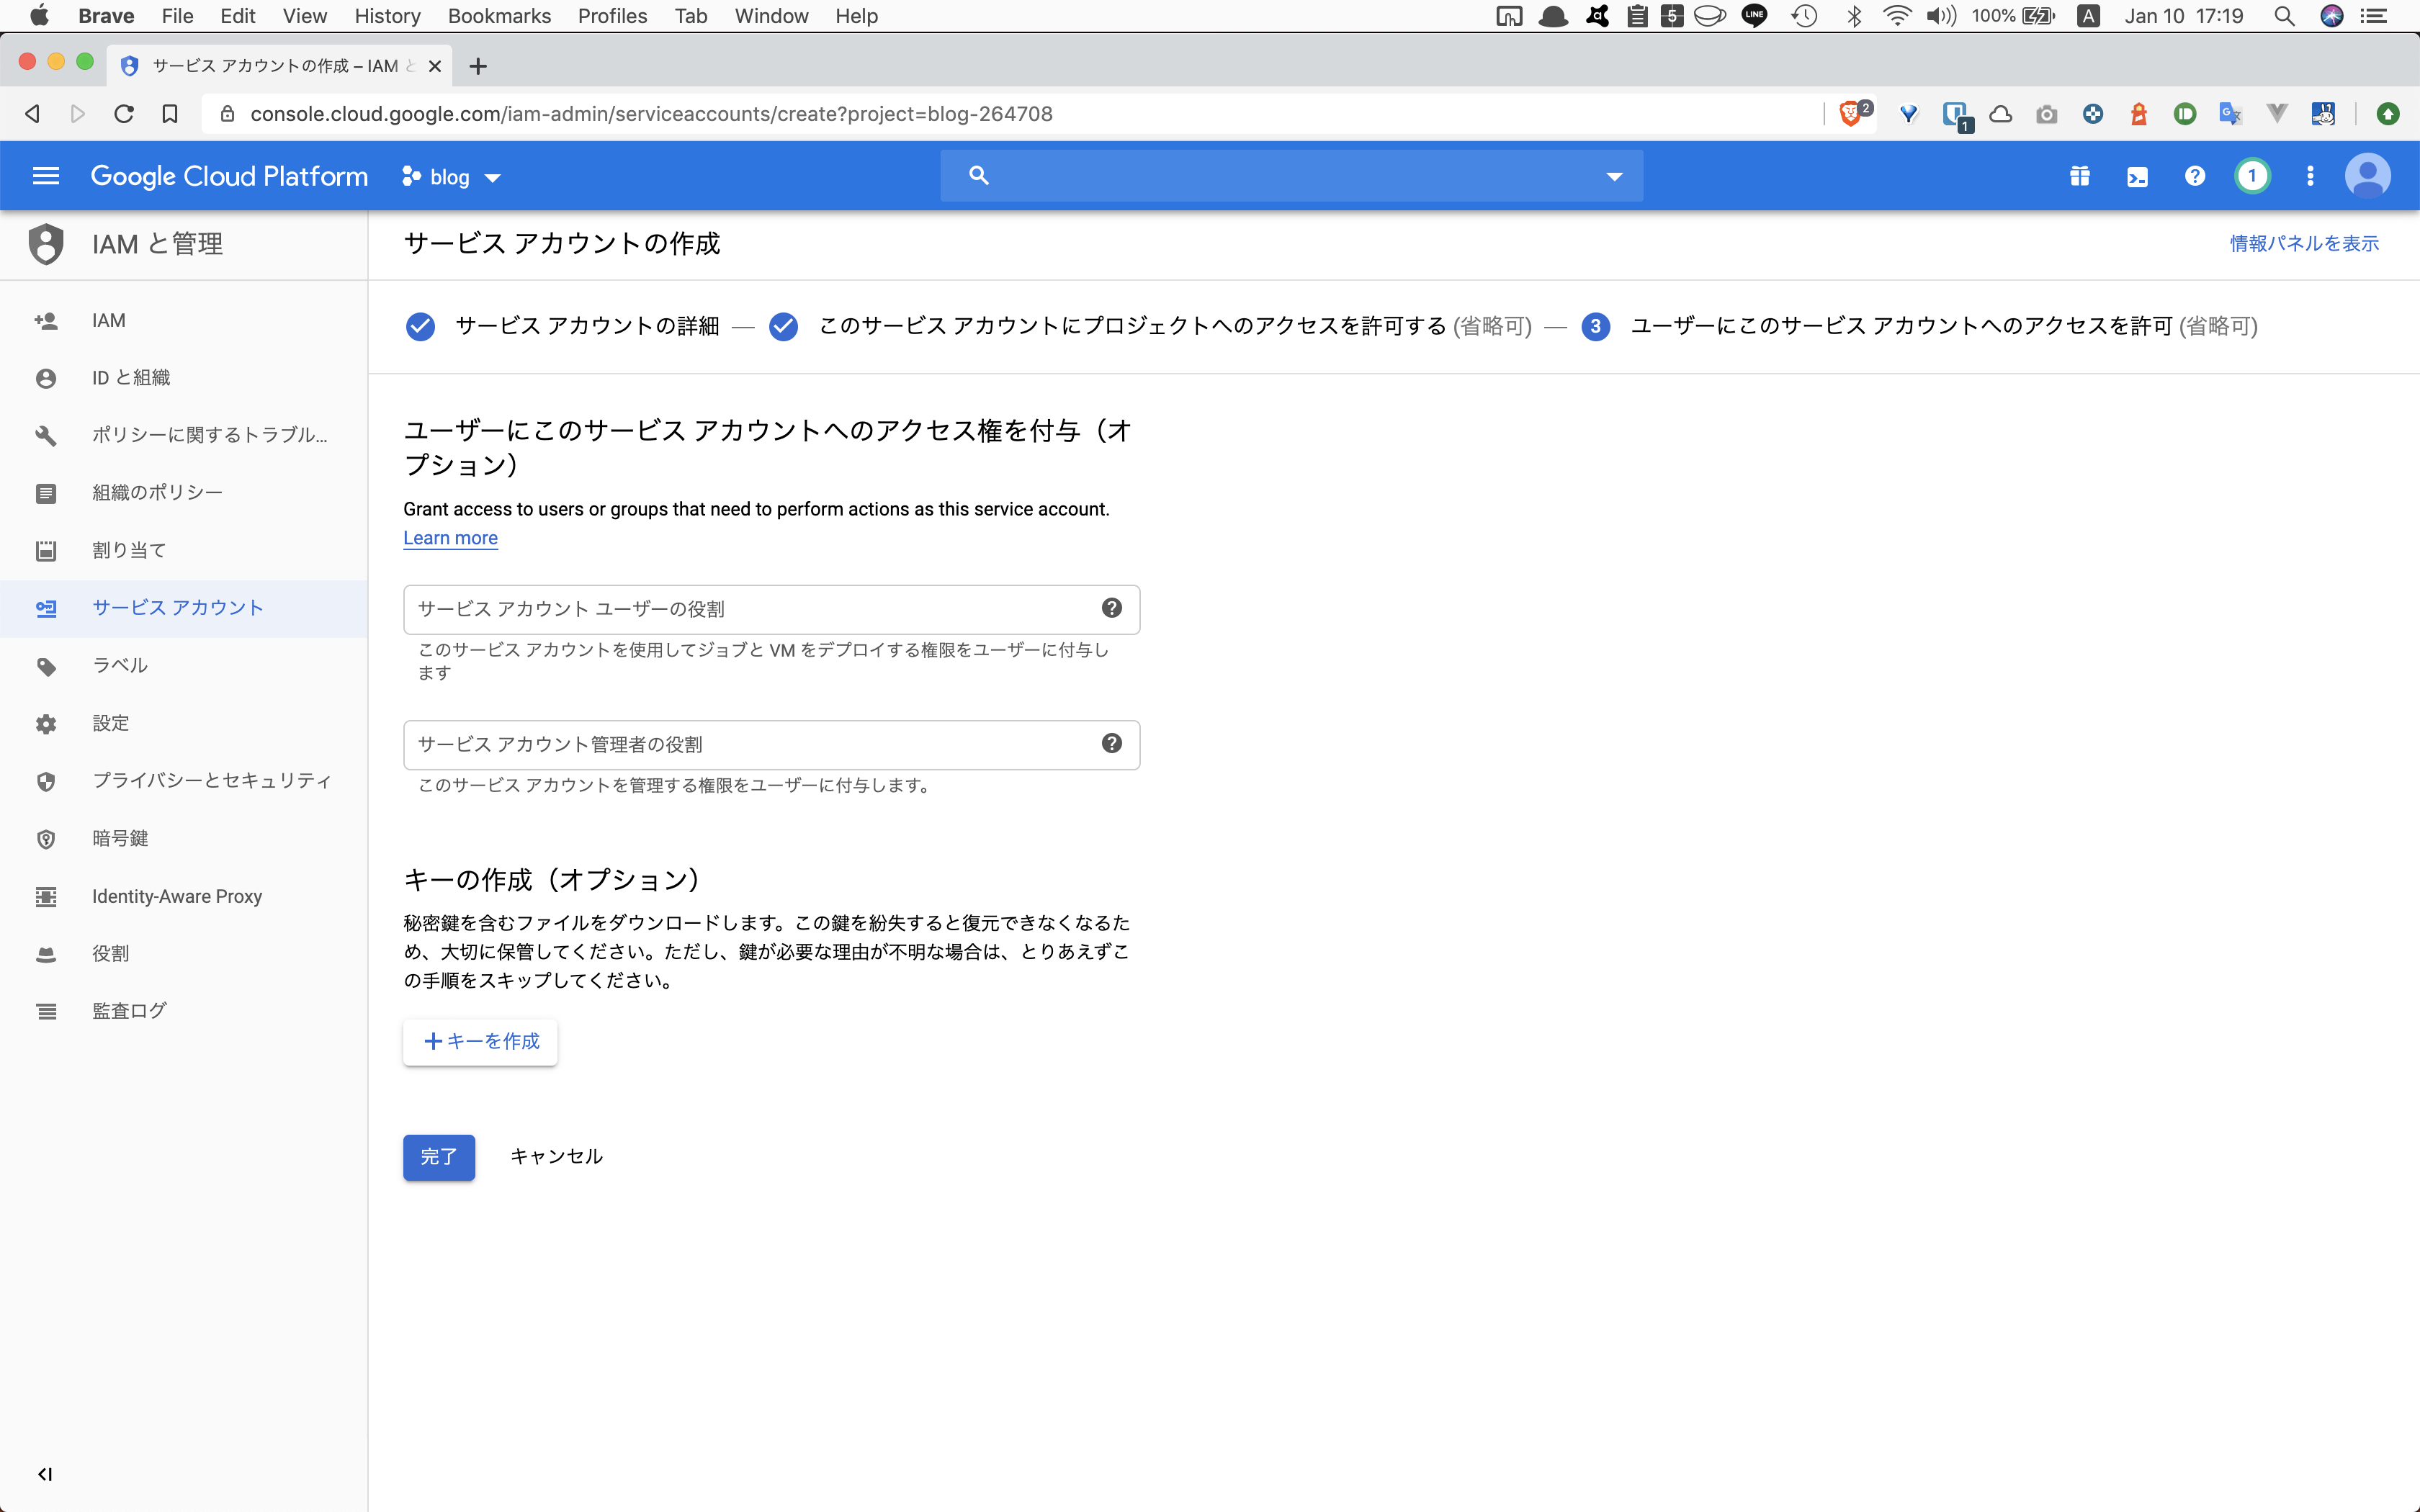The image size is (2420, 1512).
Task: Click the 完了 button
Action: point(438,1157)
